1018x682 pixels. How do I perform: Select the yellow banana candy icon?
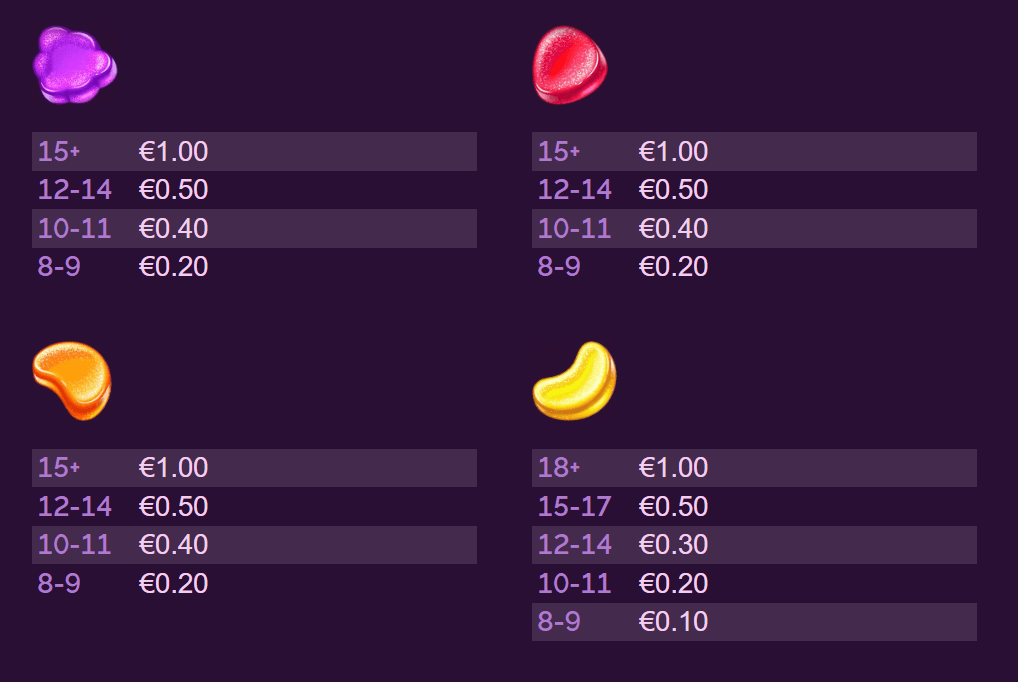click(x=575, y=381)
